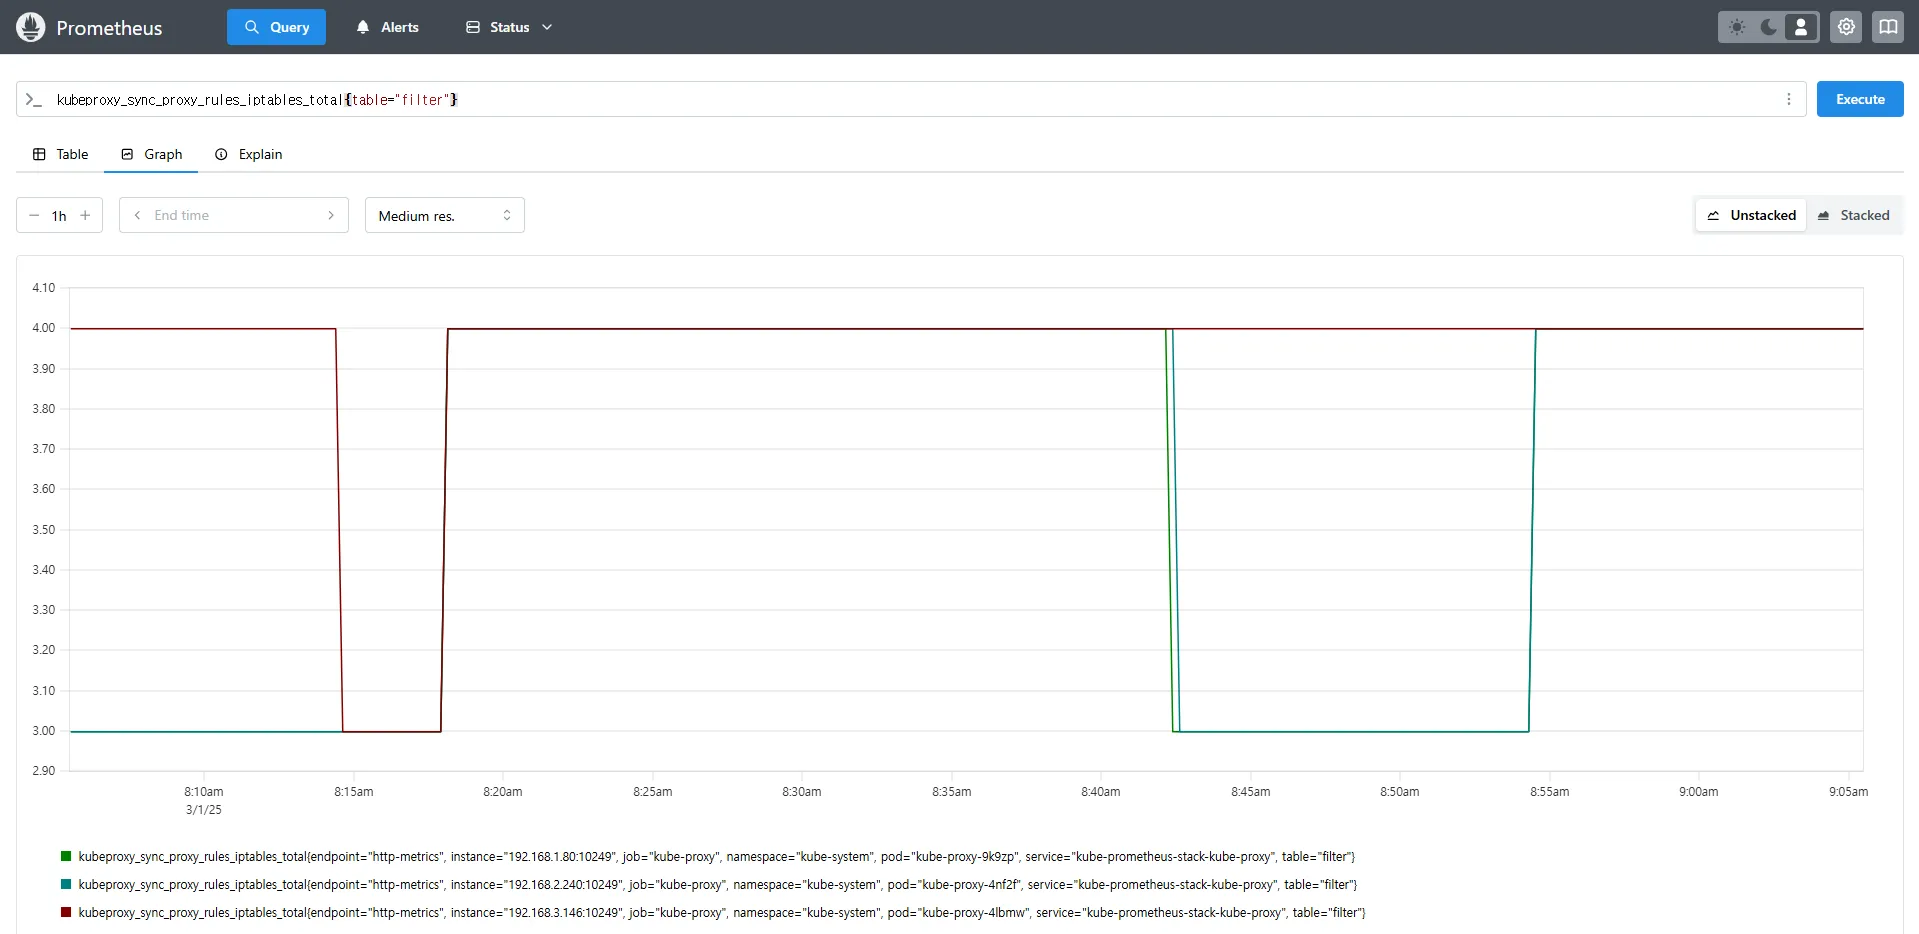Switch to light theme with sun icon
This screenshot has width=1919, height=934.
click(1737, 27)
